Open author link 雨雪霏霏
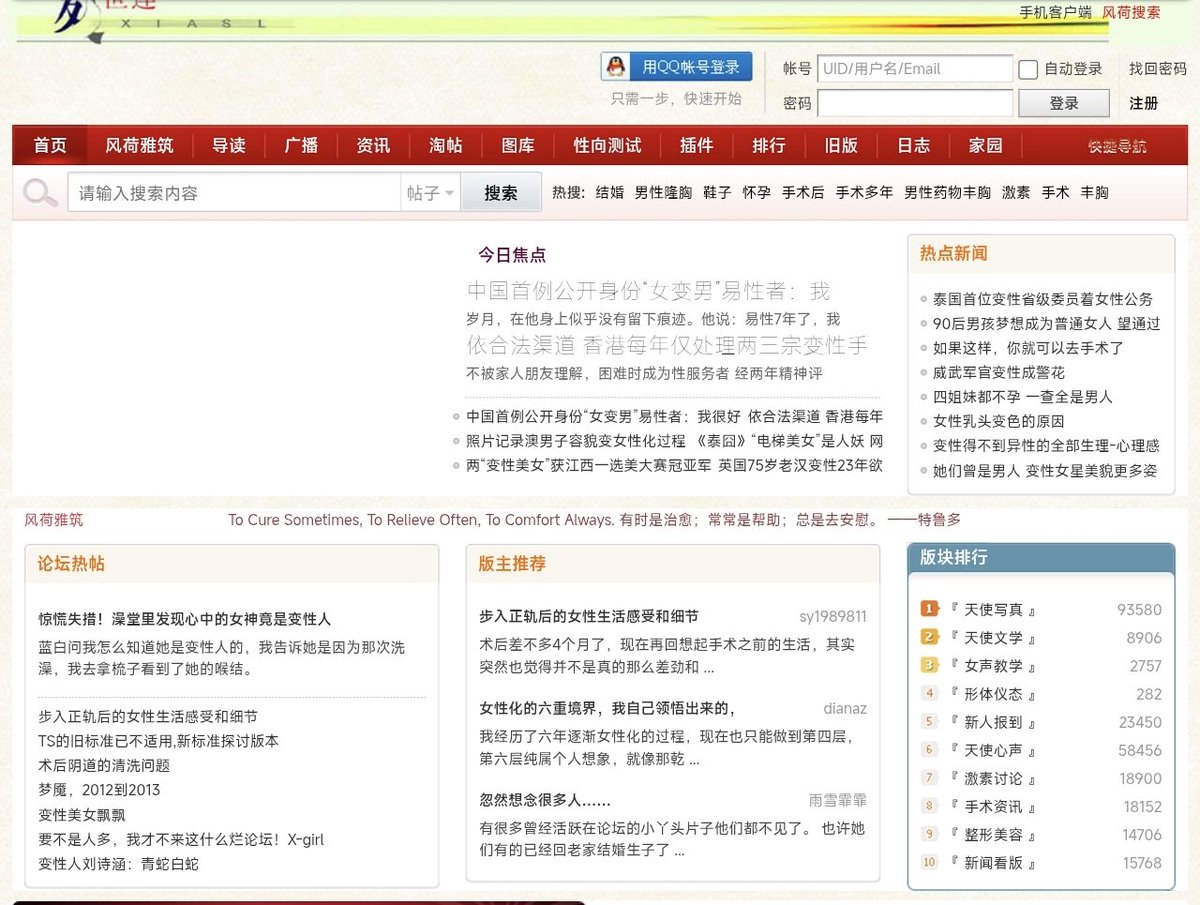The image size is (1200, 905). (838, 800)
